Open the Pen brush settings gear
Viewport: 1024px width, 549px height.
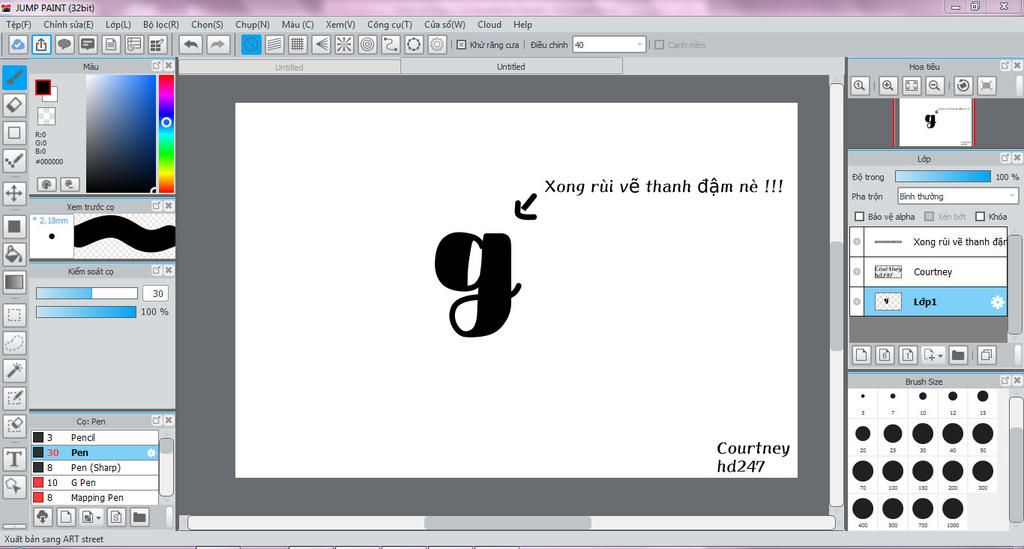151,453
